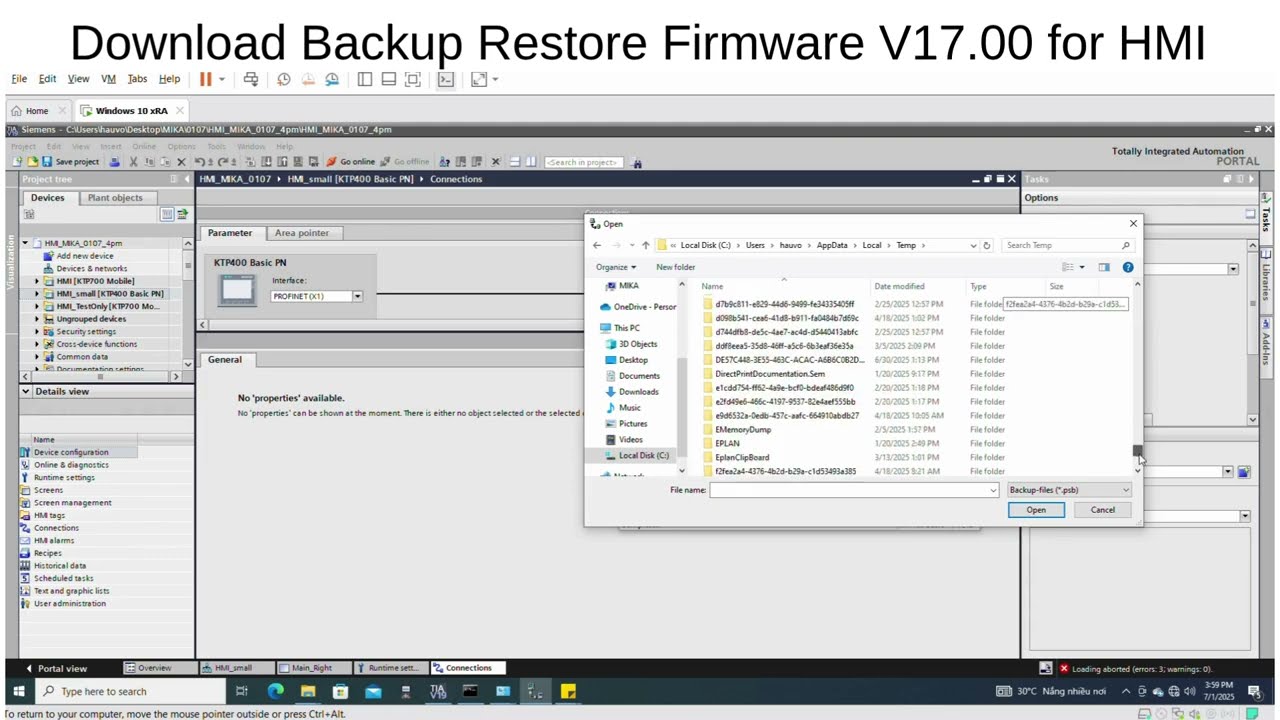Enter full screen mode icon in VMware toolbar
Image resolution: width=1280 pixels, height=720 pixels.
(412, 79)
